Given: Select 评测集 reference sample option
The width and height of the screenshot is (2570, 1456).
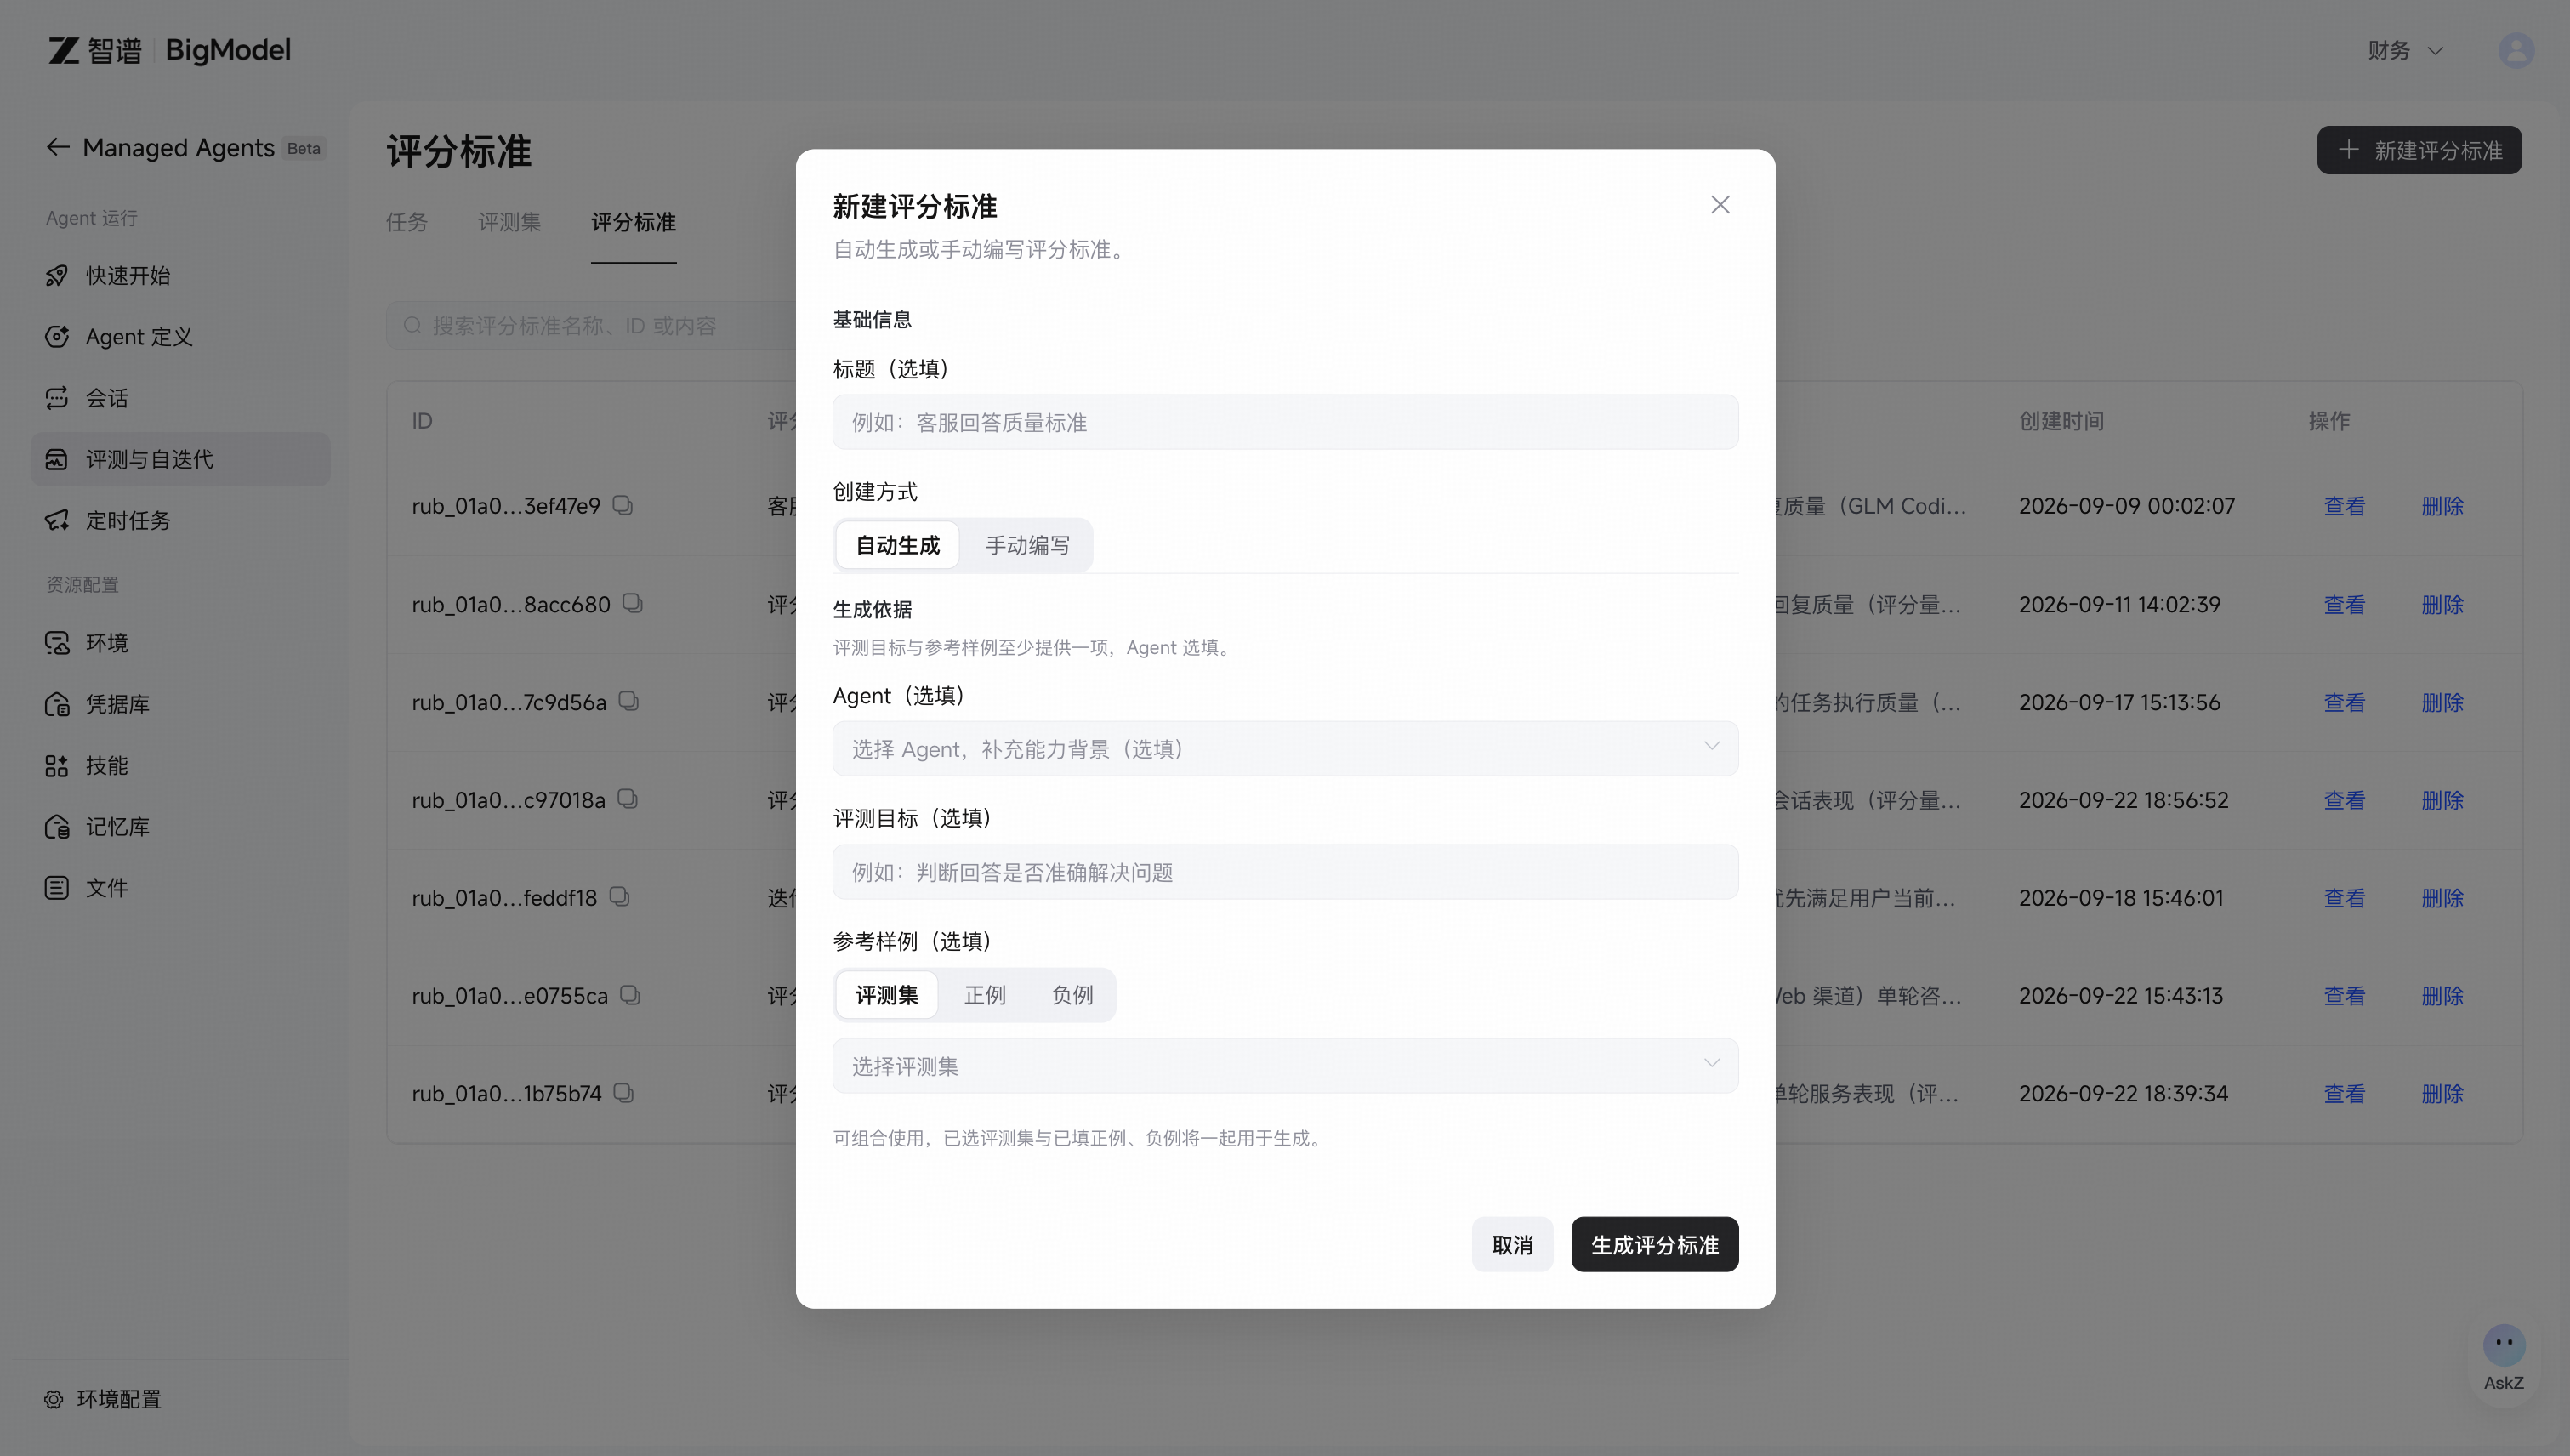Looking at the screenshot, I should coord(886,995).
